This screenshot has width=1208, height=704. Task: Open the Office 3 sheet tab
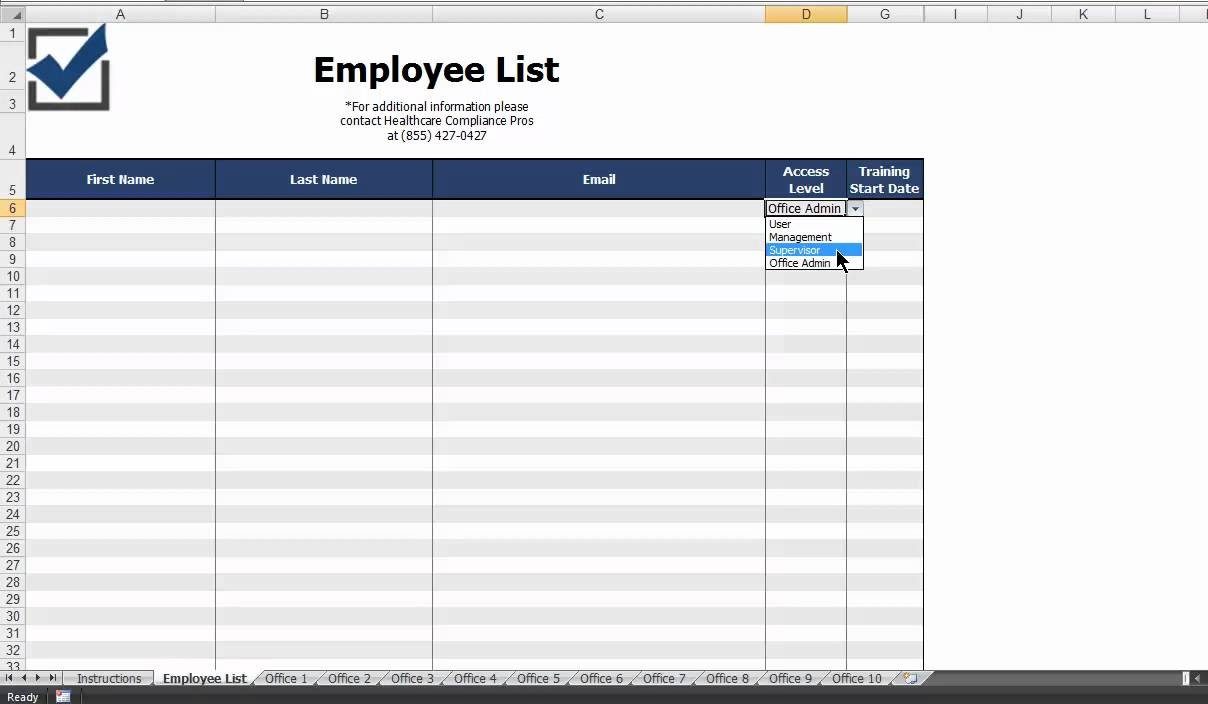(410, 678)
